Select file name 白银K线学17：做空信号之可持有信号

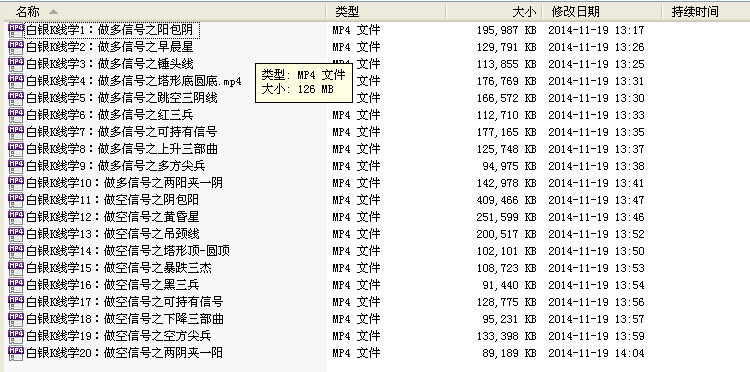[124, 302]
